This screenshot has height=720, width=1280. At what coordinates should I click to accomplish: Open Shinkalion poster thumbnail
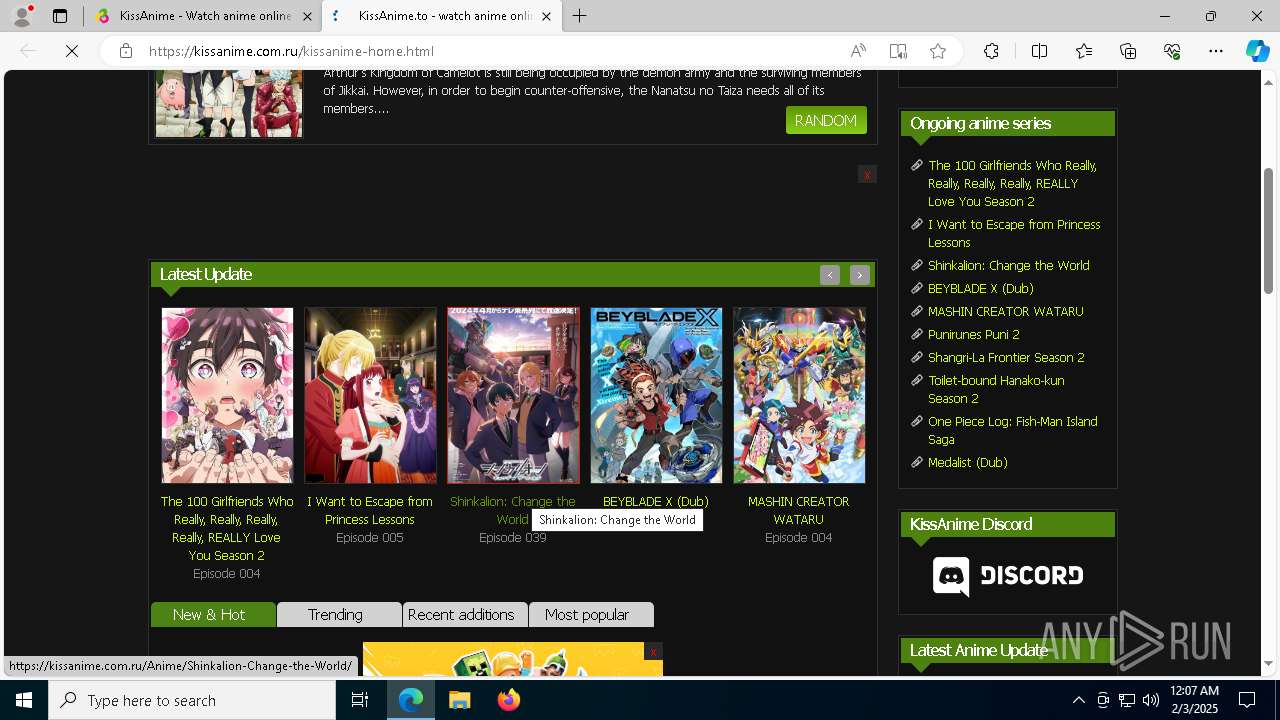[x=513, y=395]
